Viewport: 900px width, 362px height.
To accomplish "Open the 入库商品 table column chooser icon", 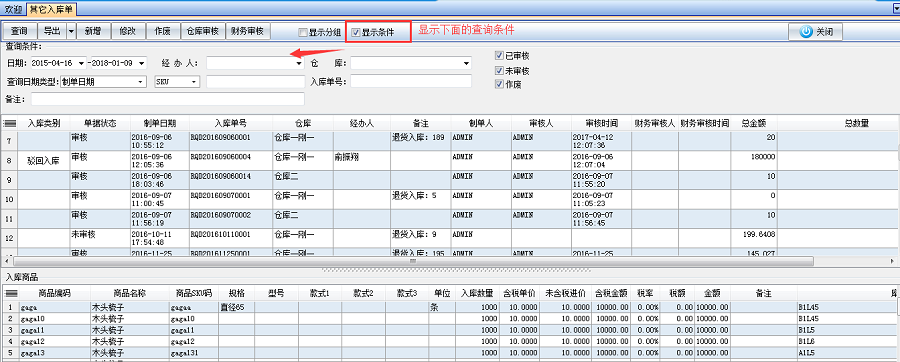I will pos(10,293).
